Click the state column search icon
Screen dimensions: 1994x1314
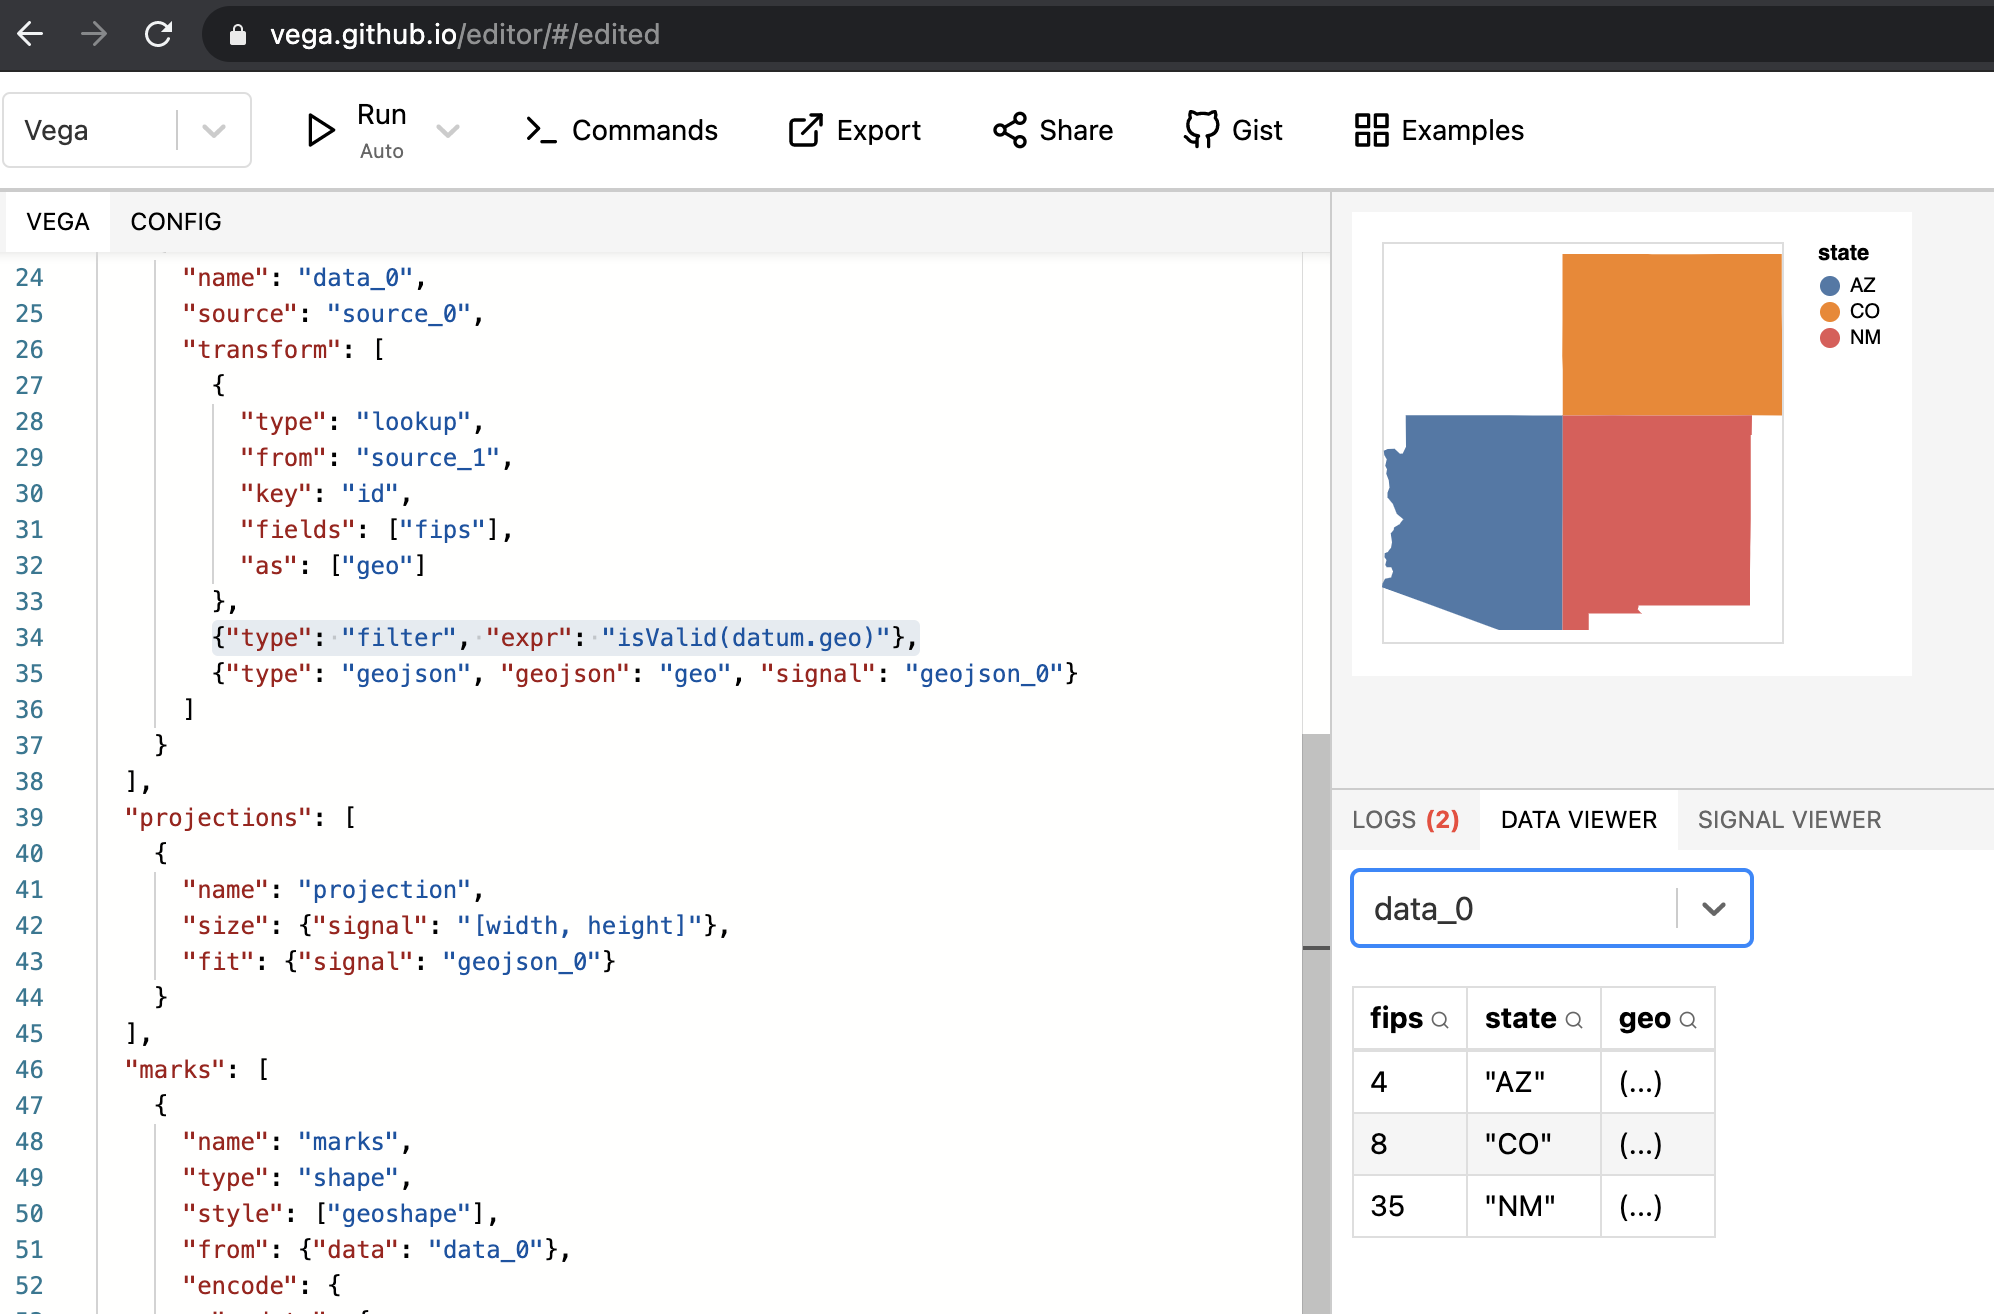(1574, 1020)
